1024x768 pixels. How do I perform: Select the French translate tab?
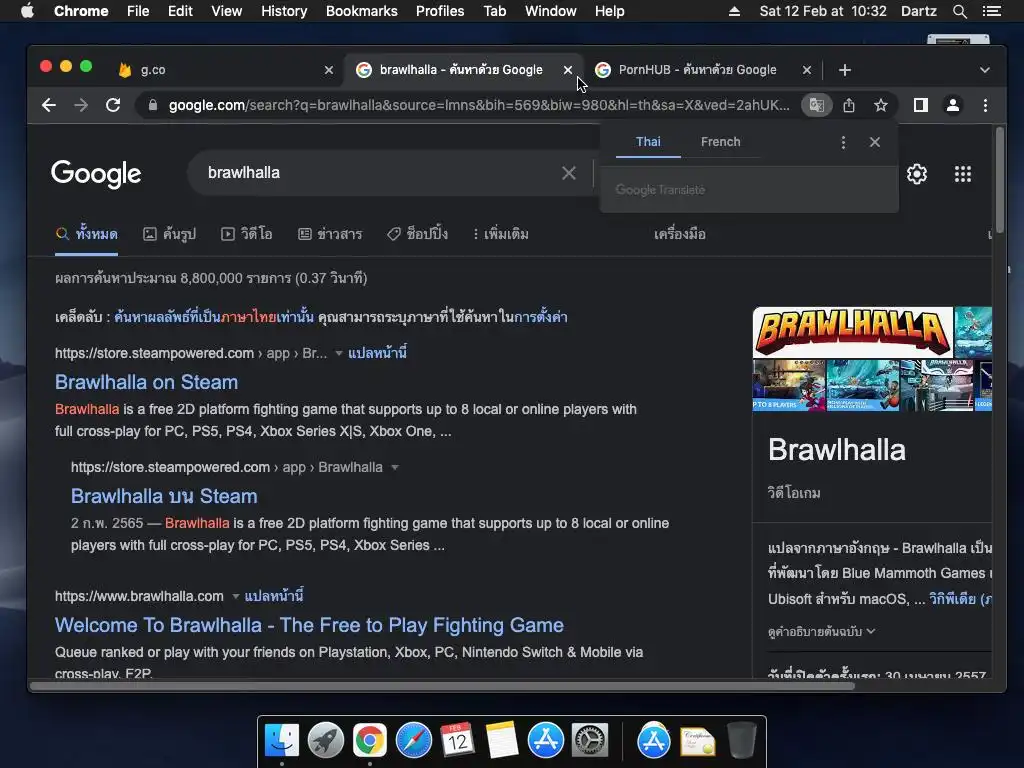pos(720,142)
